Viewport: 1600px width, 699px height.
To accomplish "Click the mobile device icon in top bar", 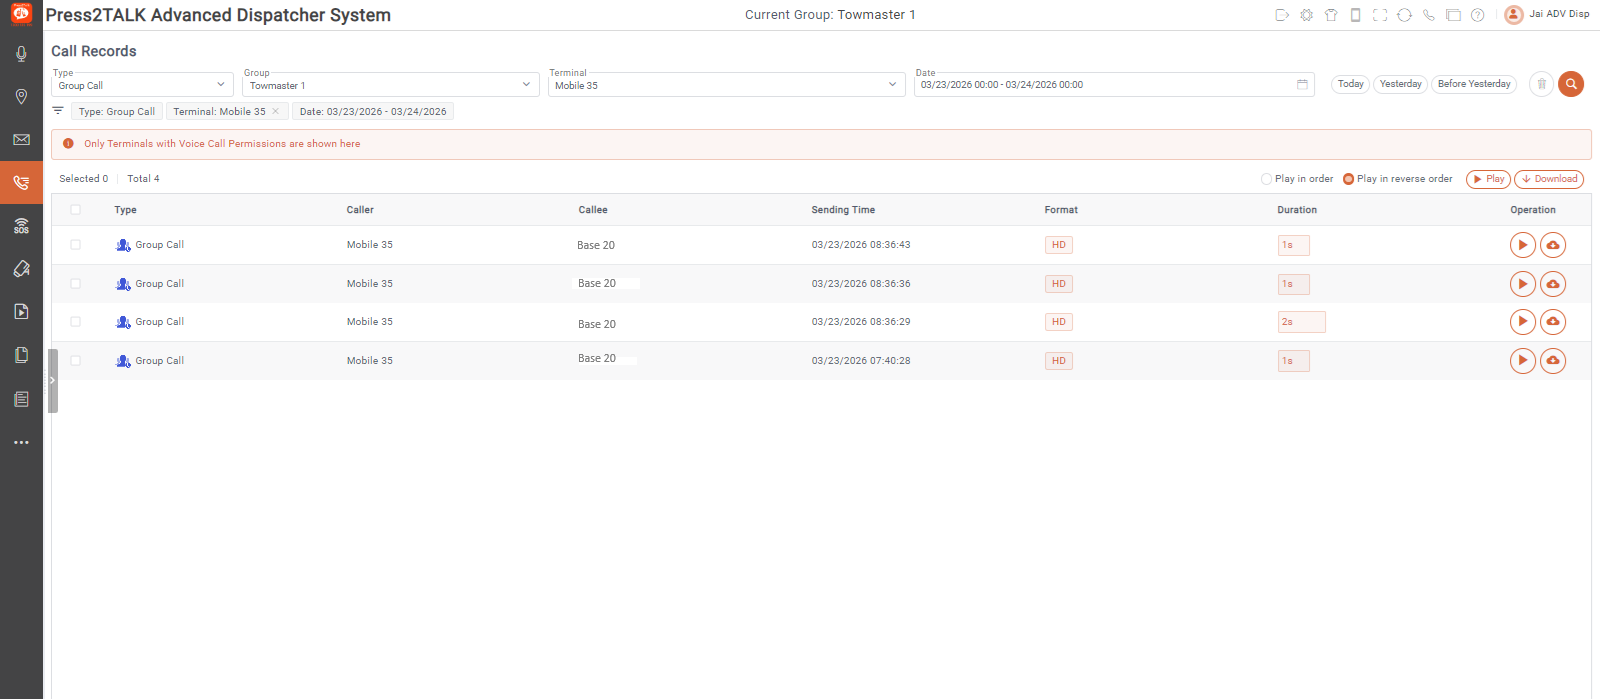I will click(x=1355, y=15).
